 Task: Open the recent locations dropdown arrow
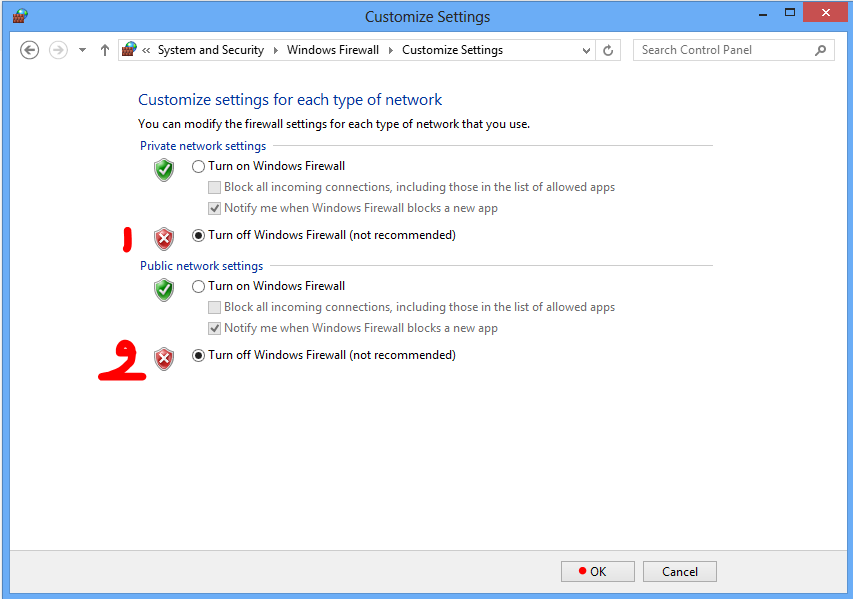[x=82, y=50]
